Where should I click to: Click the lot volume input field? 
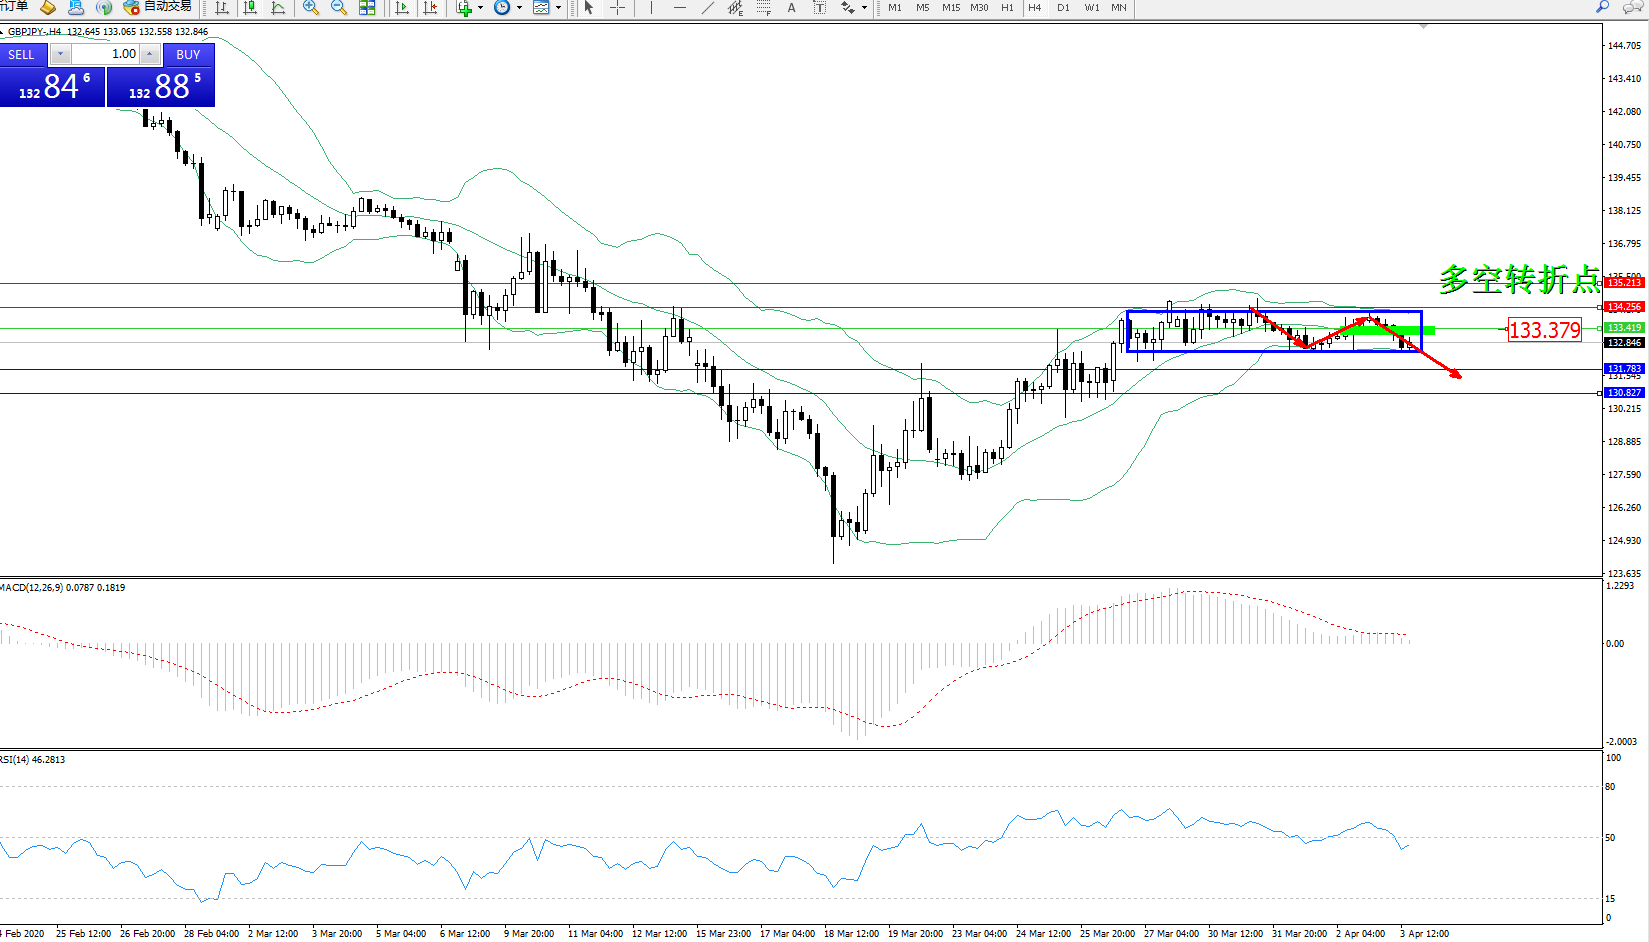(x=105, y=54)
